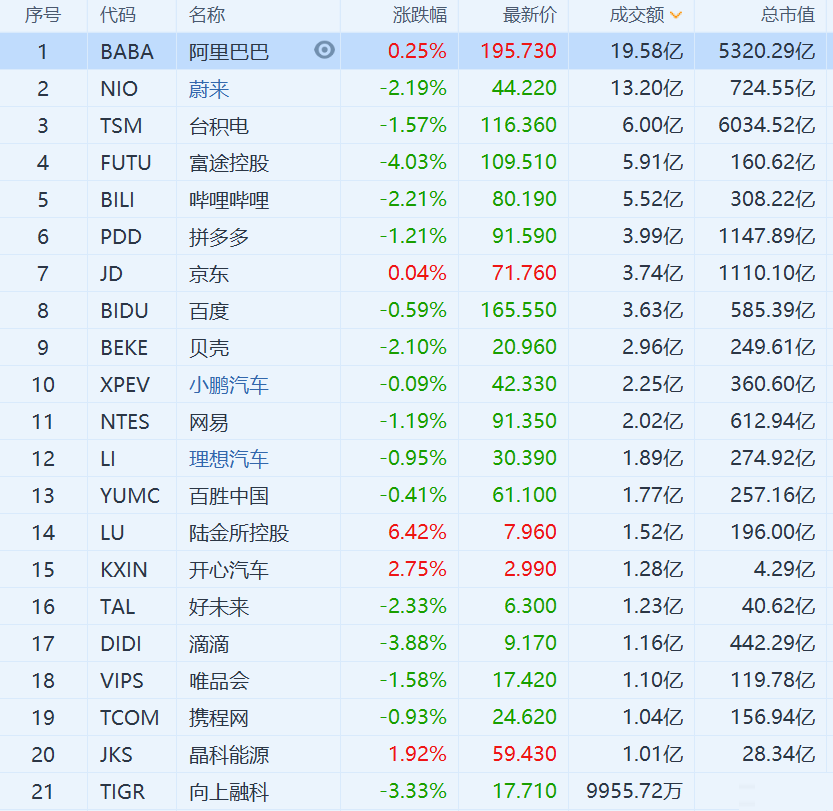
Task: Click the eye icon in 阿里巴巴 row
Action: (324, 50)
